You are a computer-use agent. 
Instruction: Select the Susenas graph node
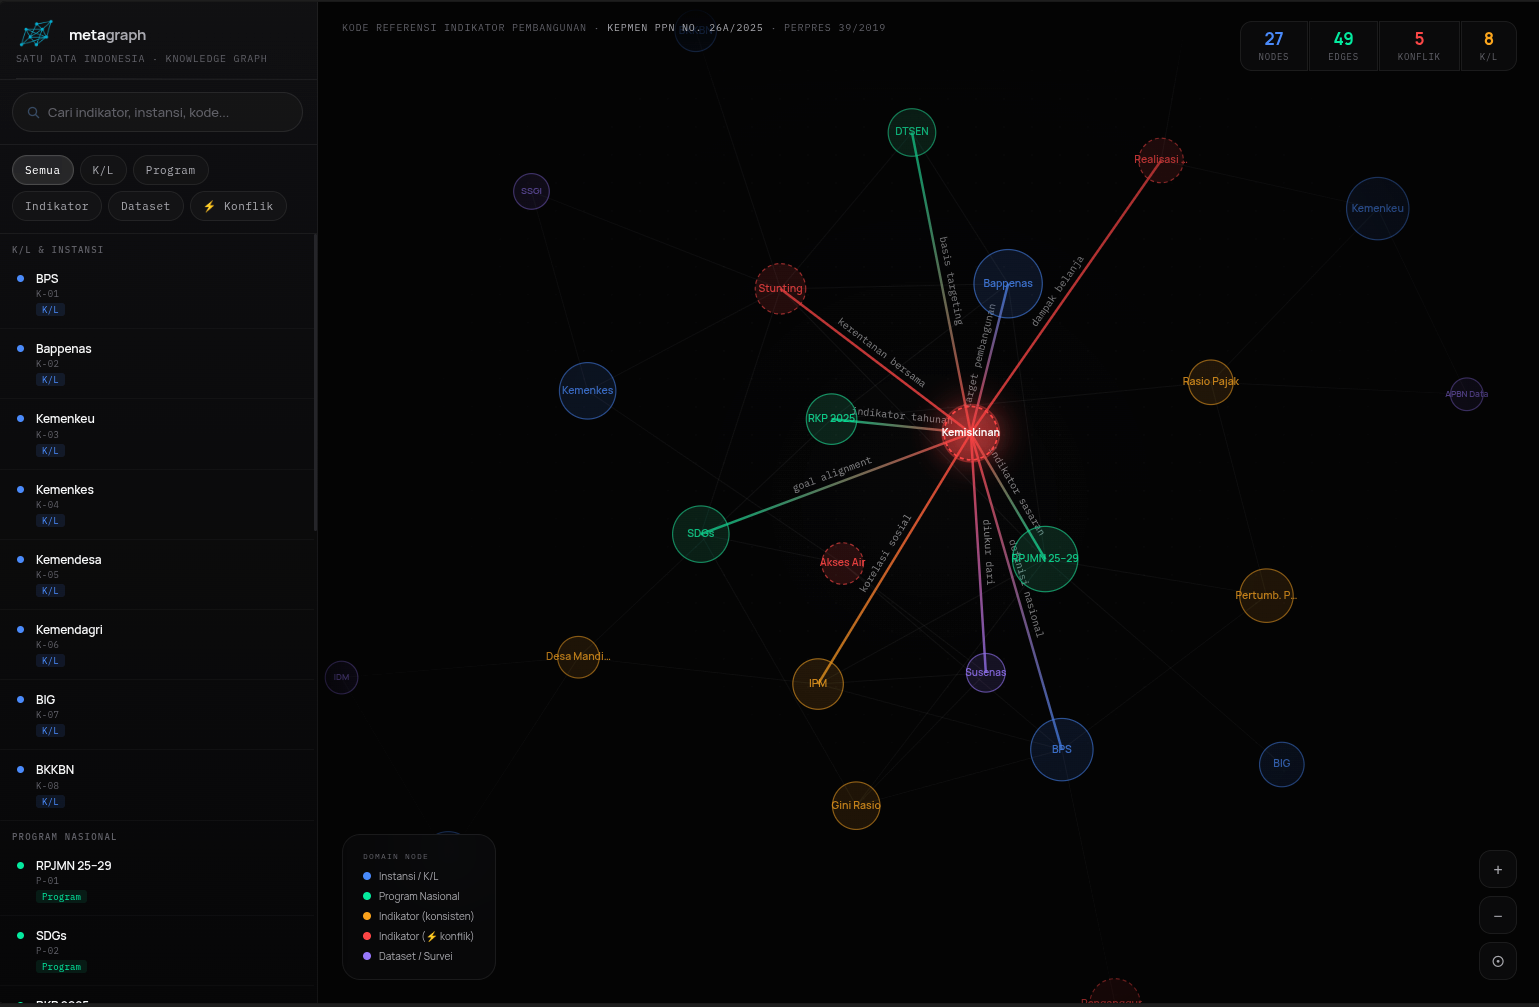[x=986, y=673]
